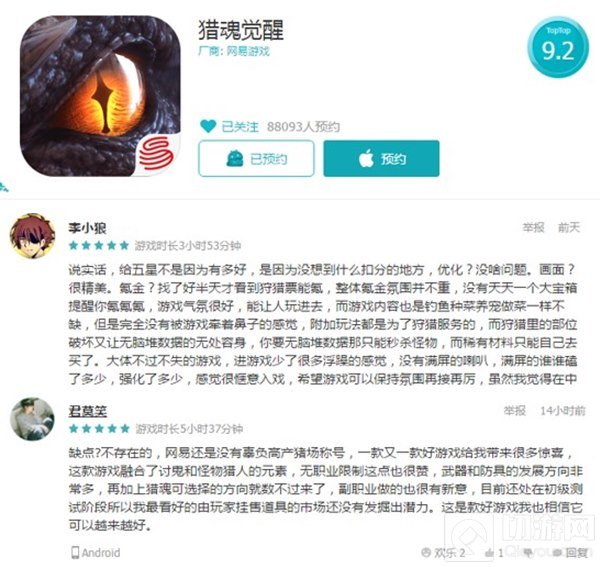This screenshot has width=600, height=567.
Task: Click the 猎魂觉醒 game title
Action: pyautogui.click(x=241, y=30)
